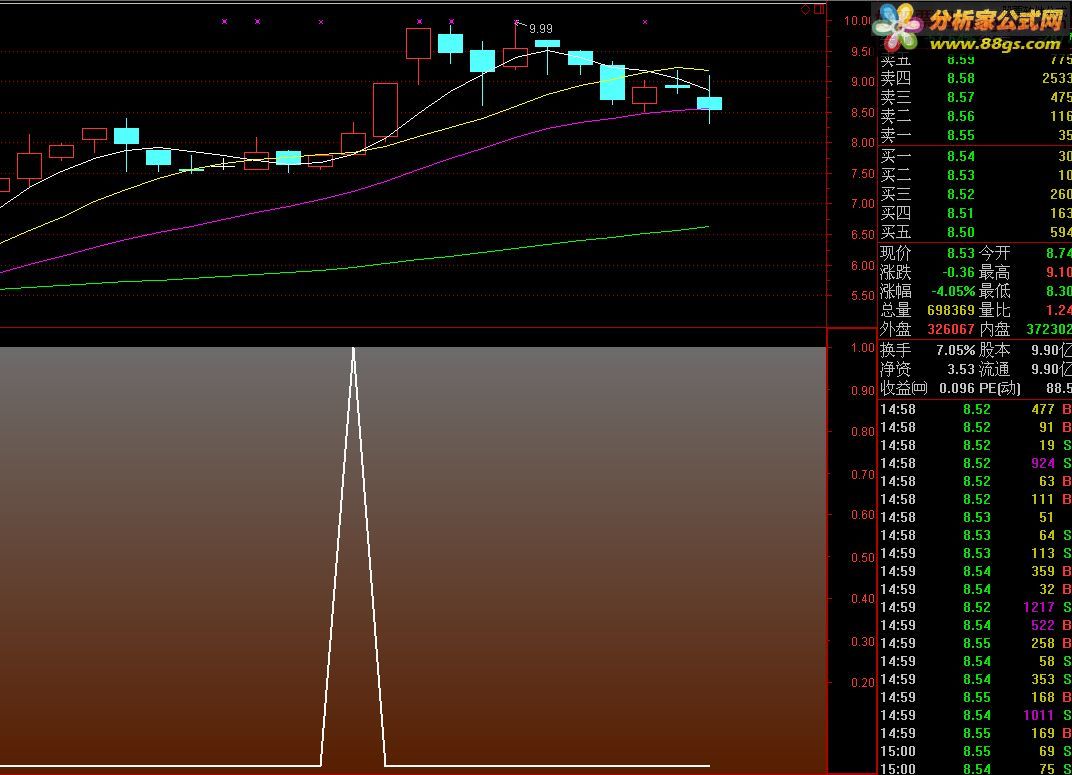This screenshot has height=775, width=1072.
Task: Select the 14:59 trade with volume 1217
Action: [x=975, y=608]
